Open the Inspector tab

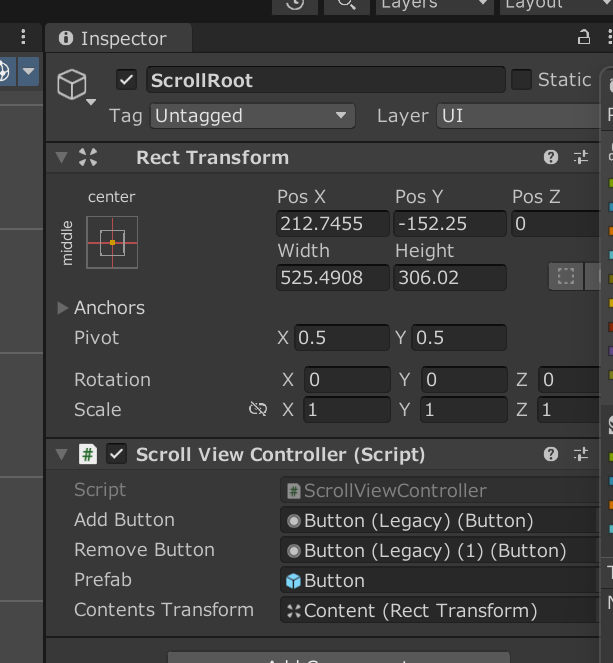click(118, 39)
